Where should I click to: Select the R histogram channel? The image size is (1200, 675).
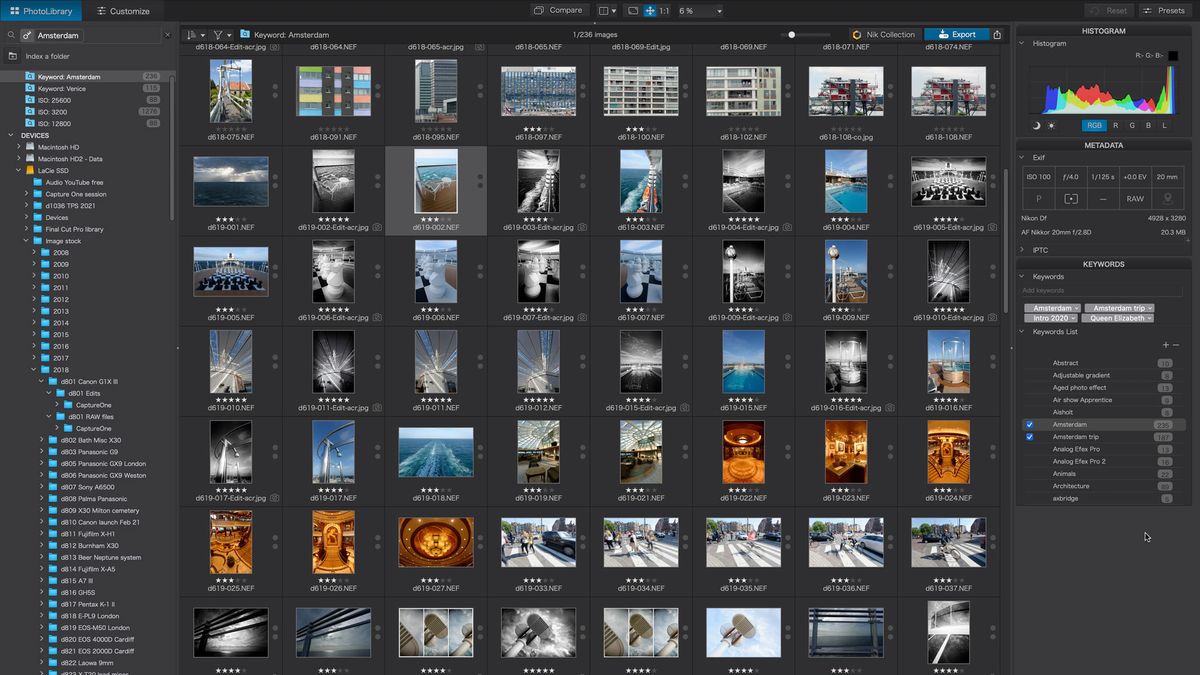coord(1116,126)
